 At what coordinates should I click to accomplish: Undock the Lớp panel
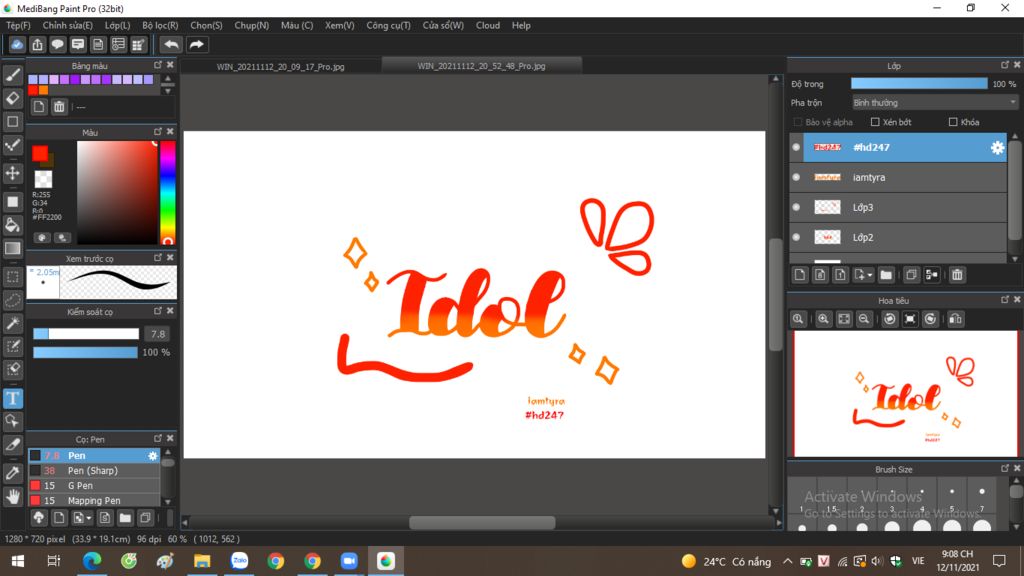1004,65
